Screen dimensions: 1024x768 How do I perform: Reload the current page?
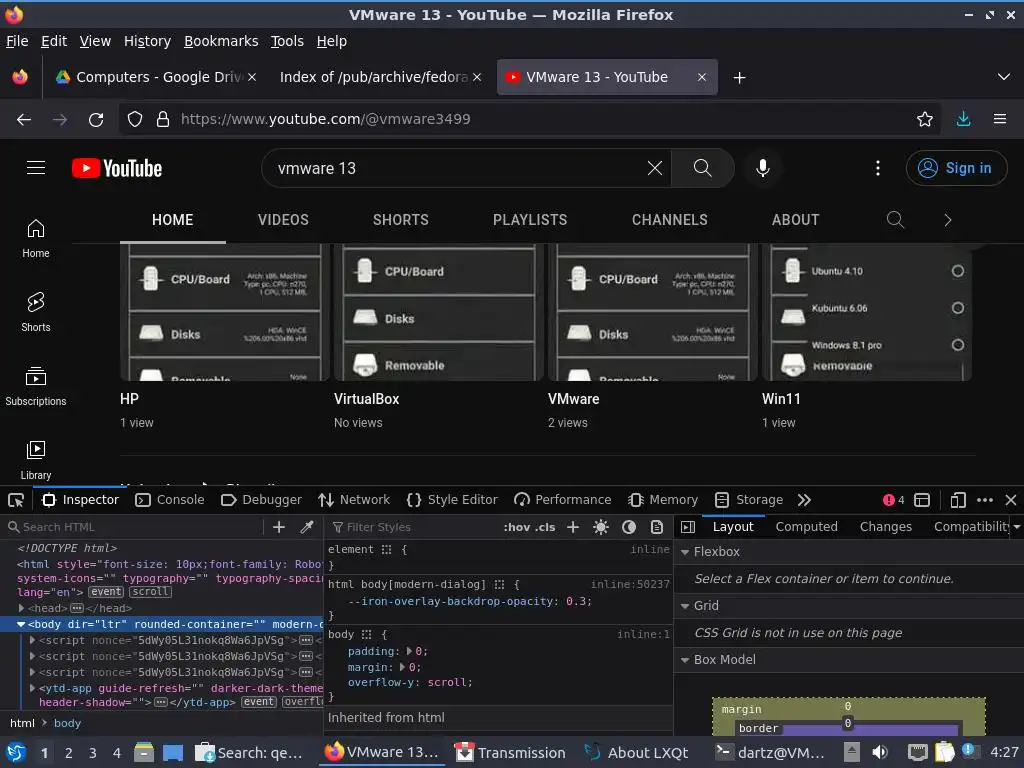click(96, 120)
